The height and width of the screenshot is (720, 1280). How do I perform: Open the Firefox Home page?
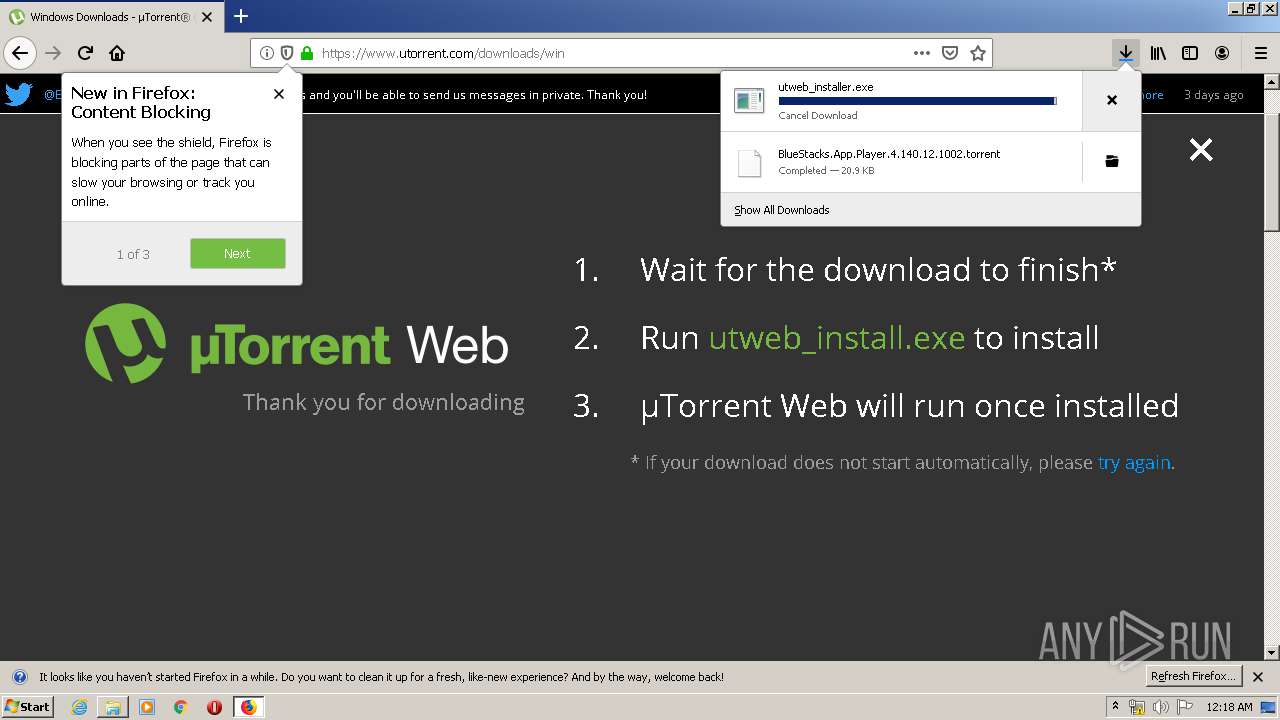tap(117, 53)
